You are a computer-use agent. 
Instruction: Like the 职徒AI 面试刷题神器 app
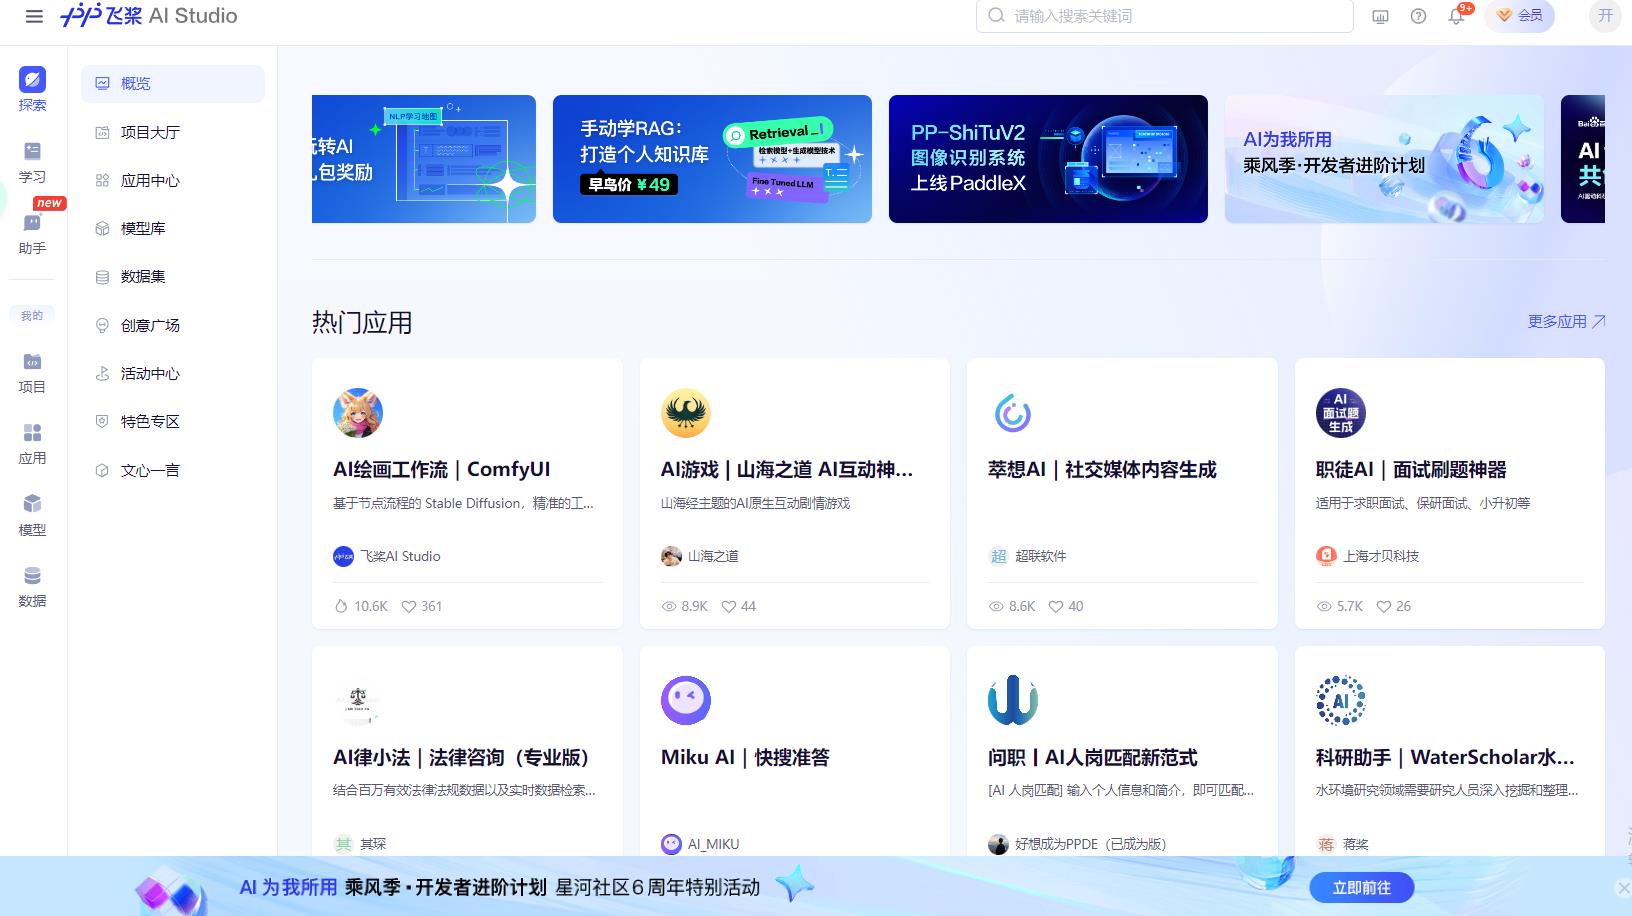pos(1384,606)
